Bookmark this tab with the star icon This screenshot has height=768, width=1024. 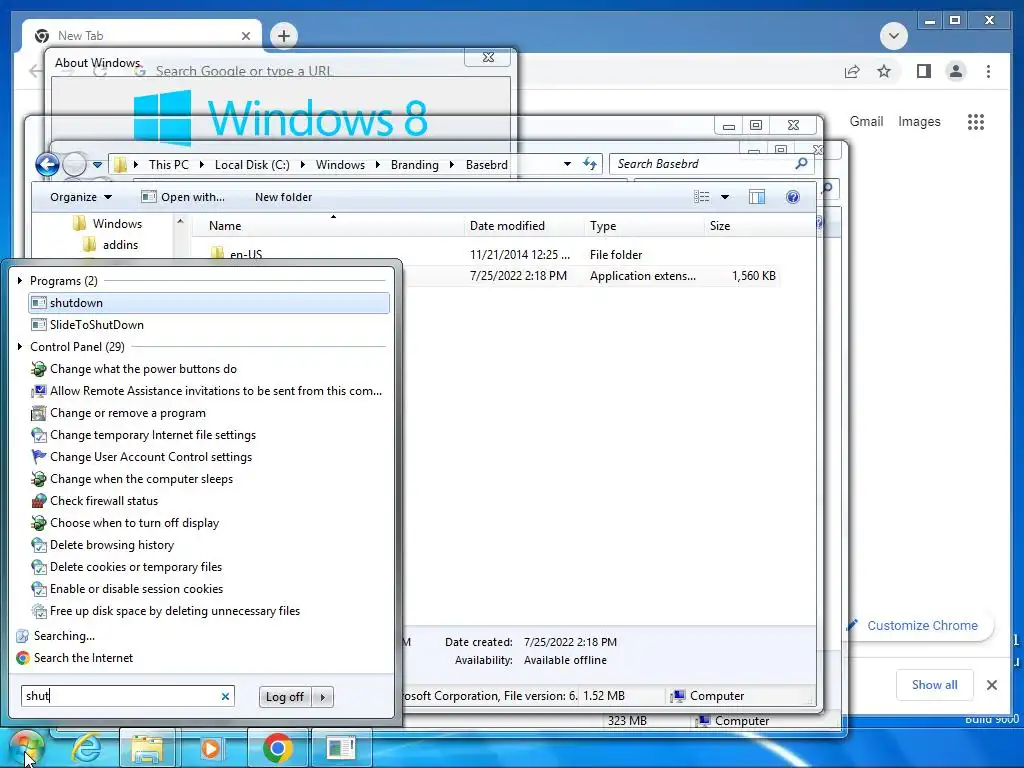[884, 71]
